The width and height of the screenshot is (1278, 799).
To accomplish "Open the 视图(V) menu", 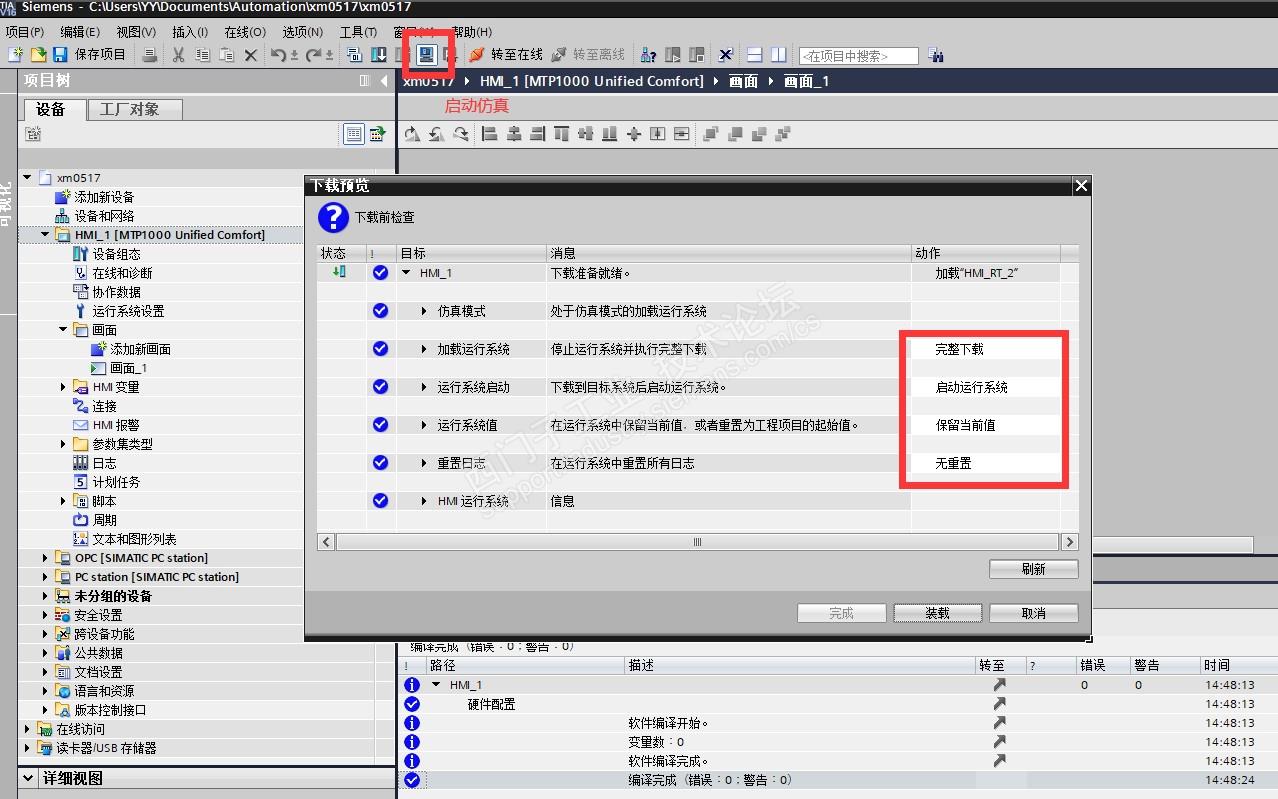I will point(136,32).
